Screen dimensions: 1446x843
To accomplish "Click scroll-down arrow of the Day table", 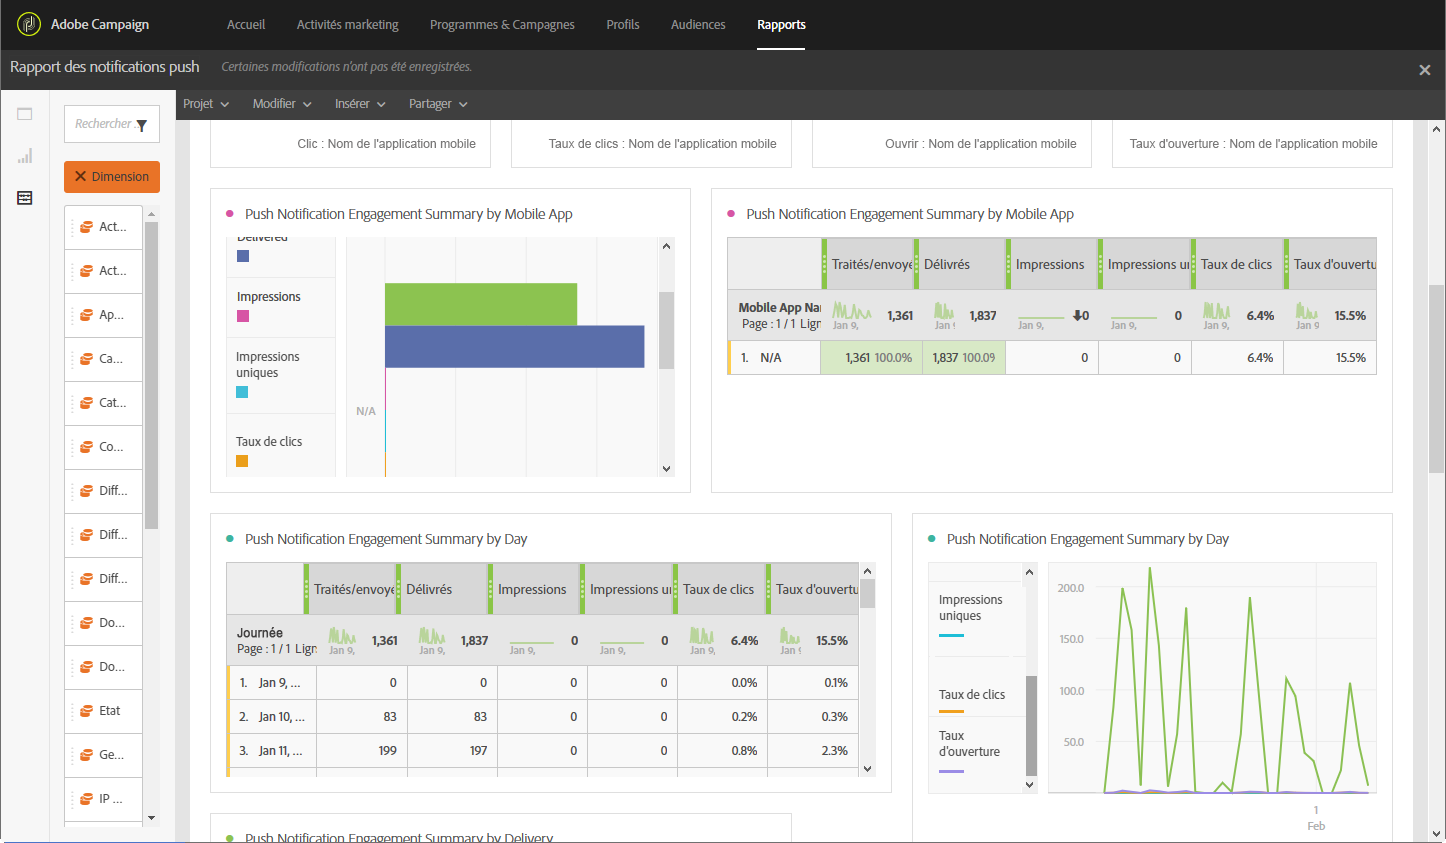I will (x=867, y=769).
